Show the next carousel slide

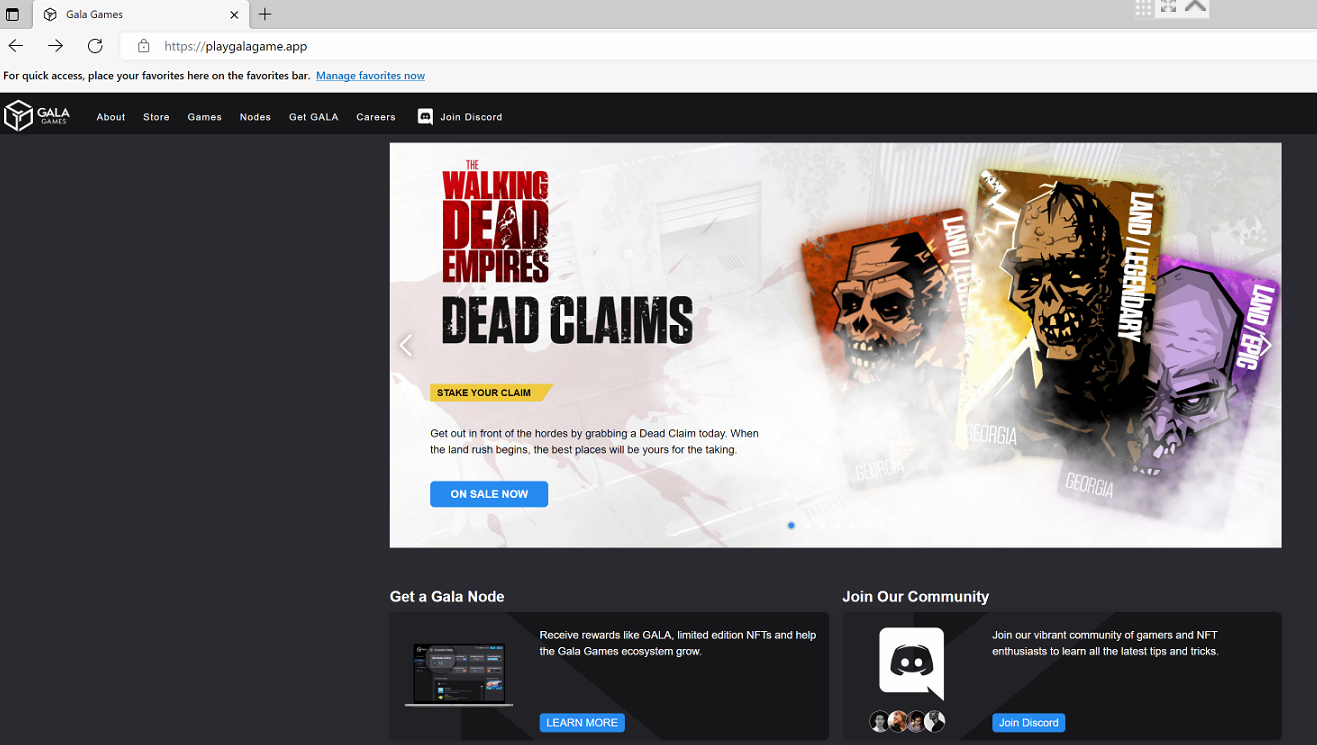click(x=1265, y=345)
